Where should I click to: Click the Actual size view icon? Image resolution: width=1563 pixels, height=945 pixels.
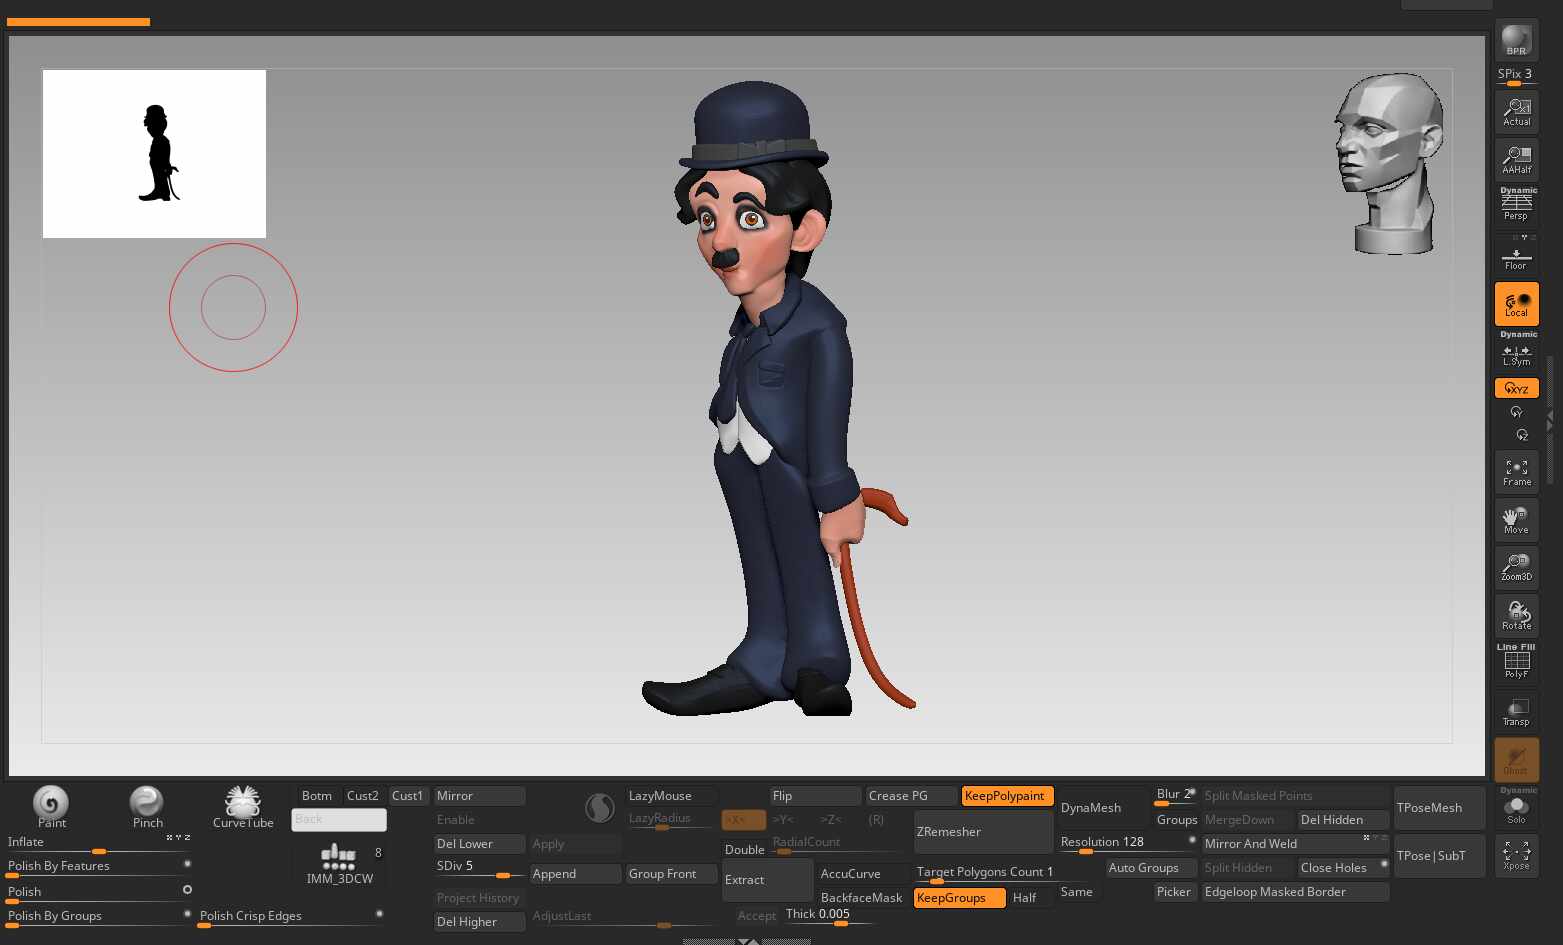click(x=1516, y=111)
